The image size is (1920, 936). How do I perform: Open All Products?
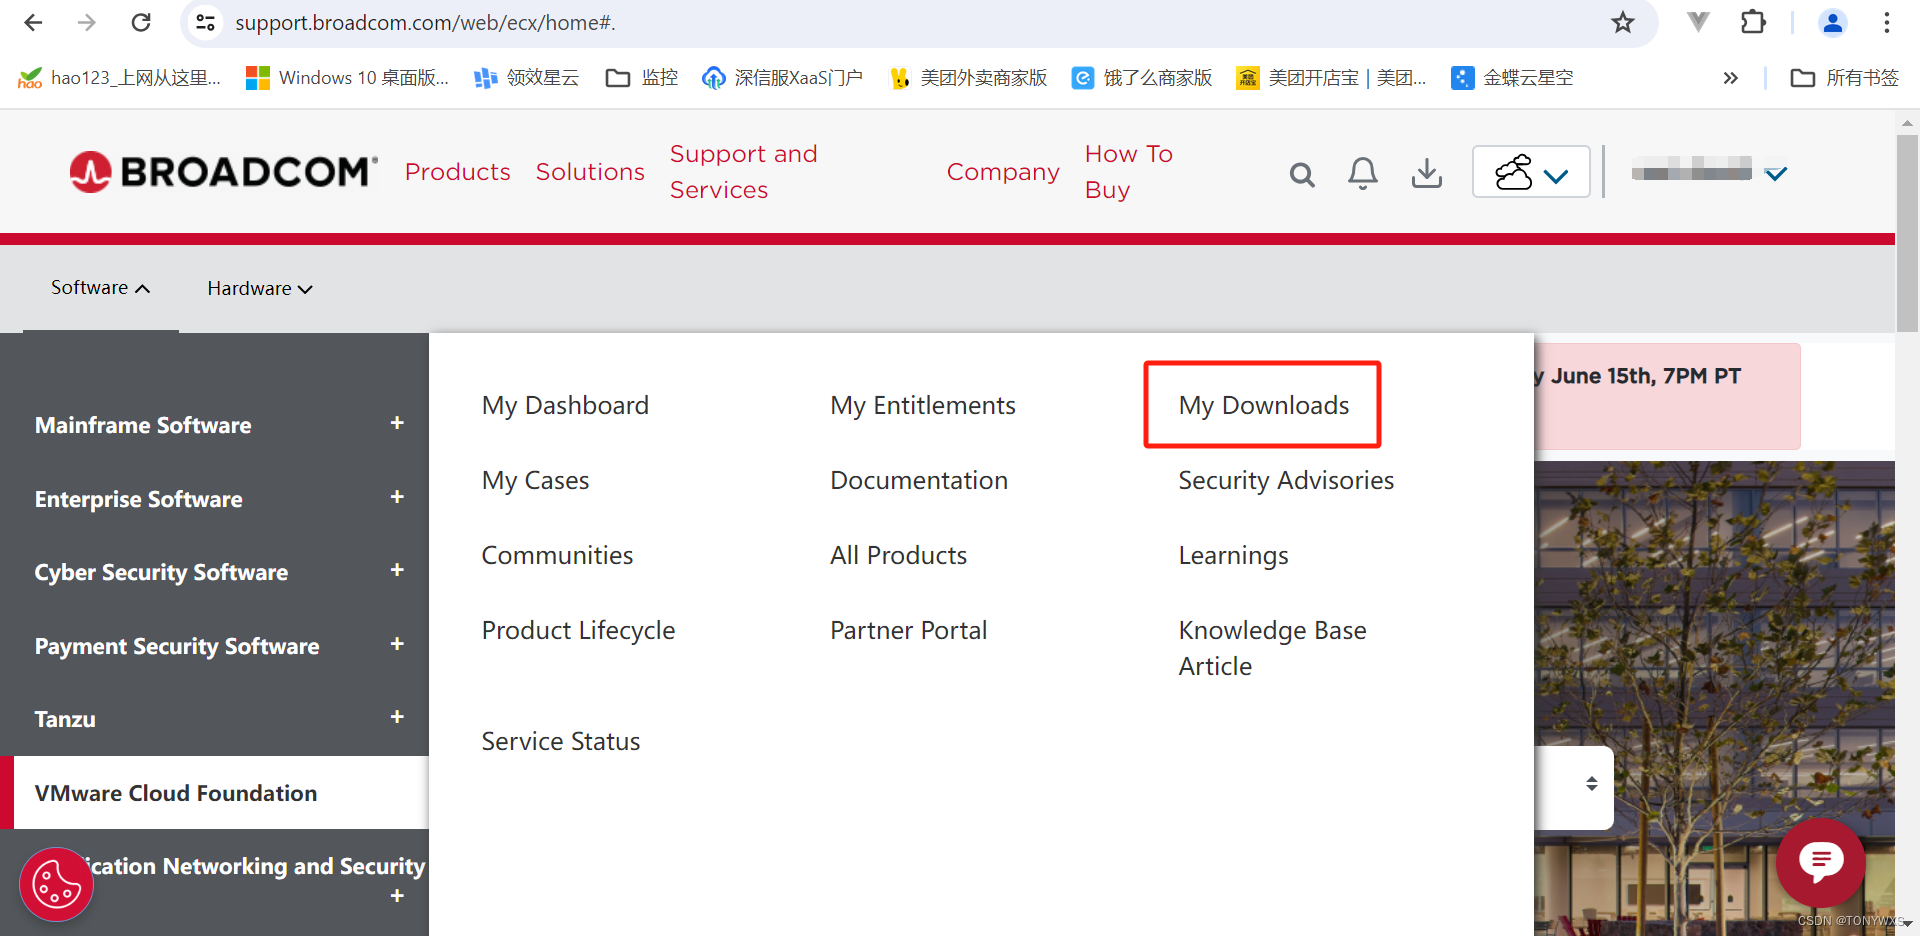pos(898,555)
